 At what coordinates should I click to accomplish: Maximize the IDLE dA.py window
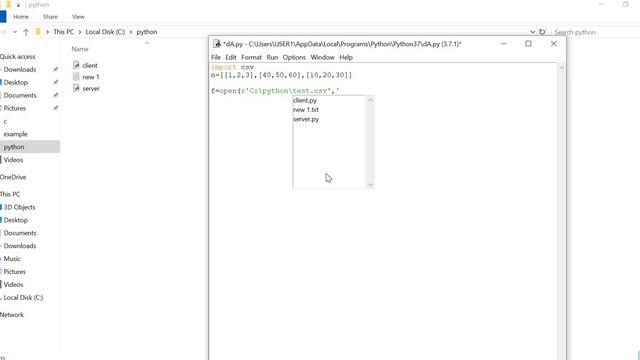click(x=528, y=44)
